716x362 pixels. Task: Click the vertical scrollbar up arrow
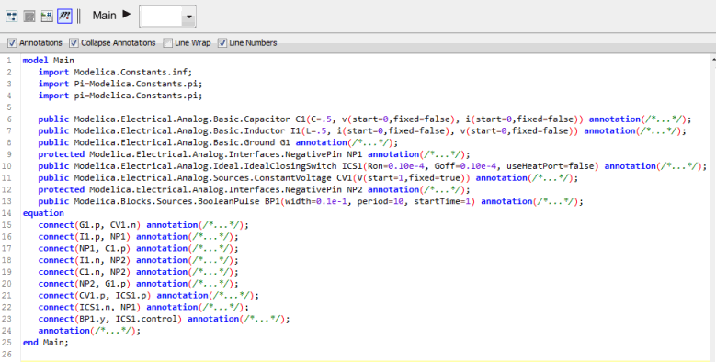[713, 59]
